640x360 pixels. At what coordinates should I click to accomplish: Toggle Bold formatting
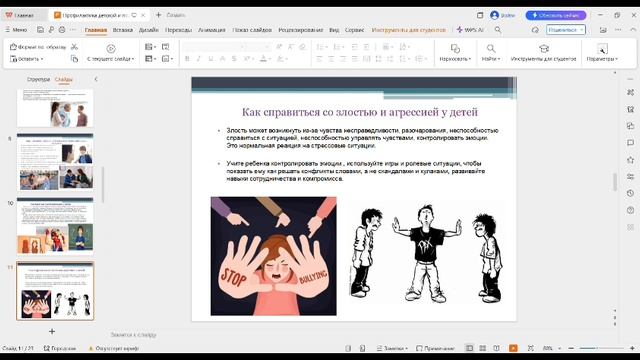tap(187, 59)
